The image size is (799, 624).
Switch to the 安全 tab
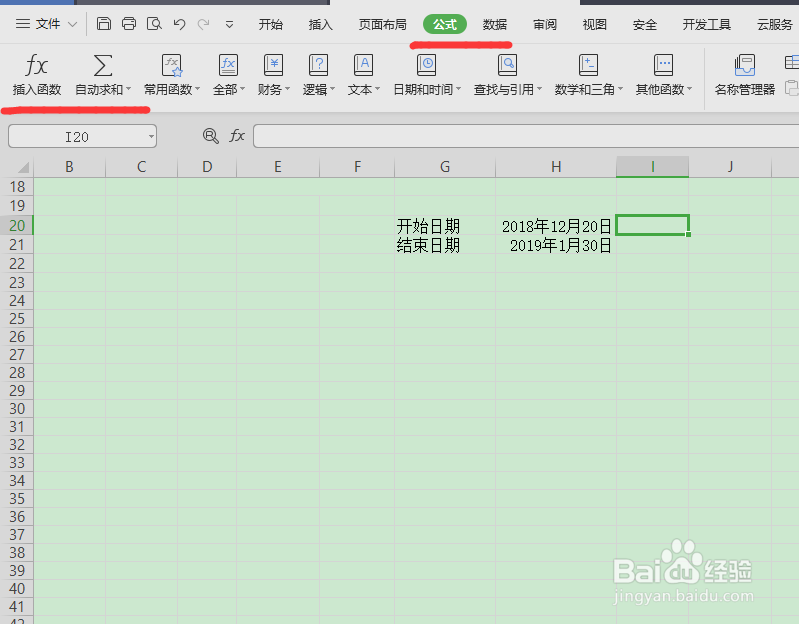click(x=645, y=24)
